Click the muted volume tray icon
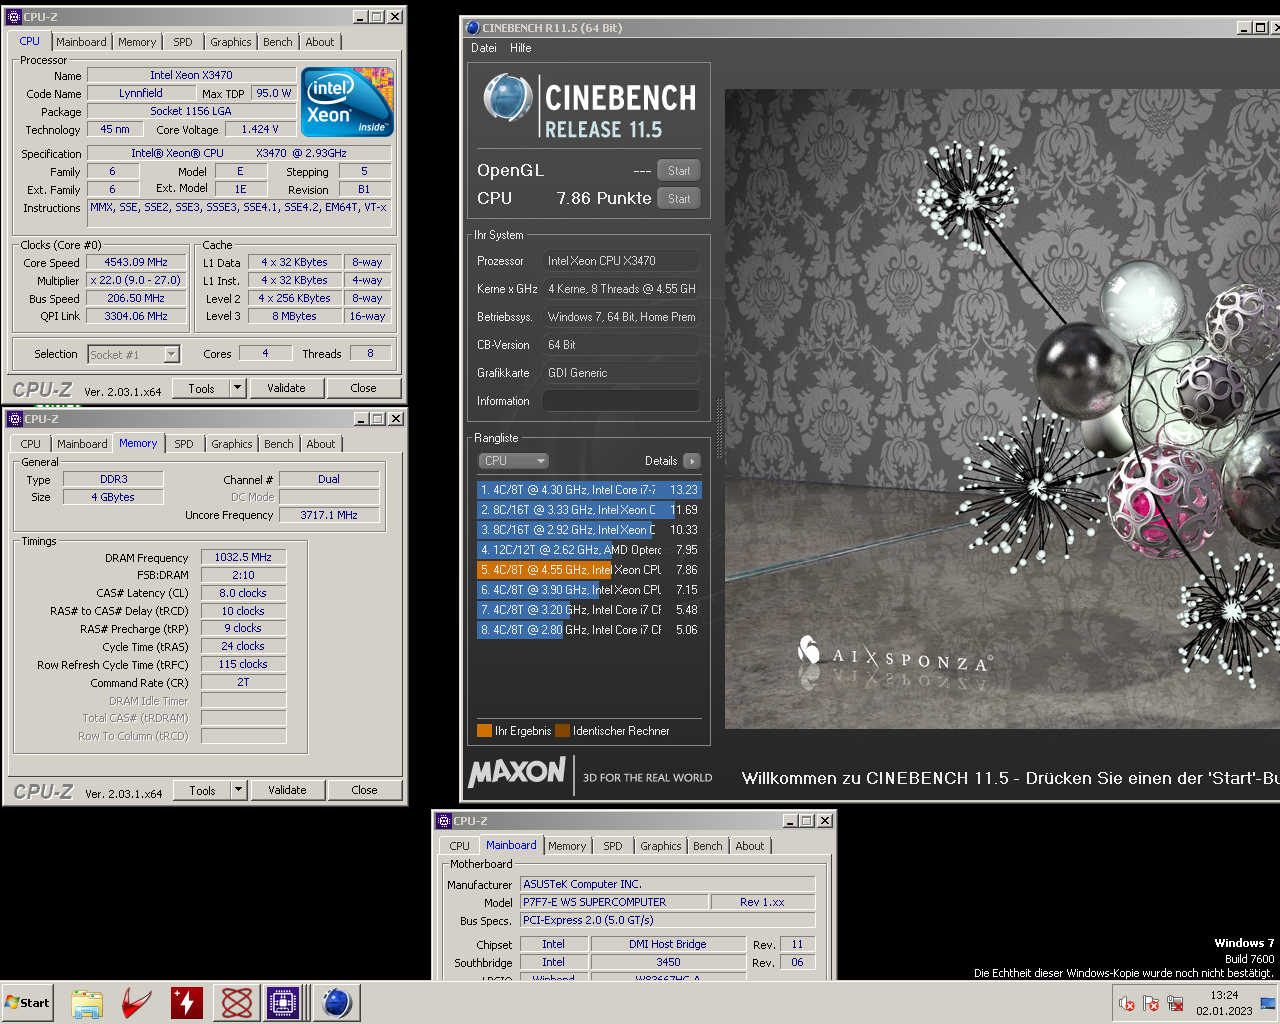This screenshot has width=1280, height=1024. (1127, 1003)
